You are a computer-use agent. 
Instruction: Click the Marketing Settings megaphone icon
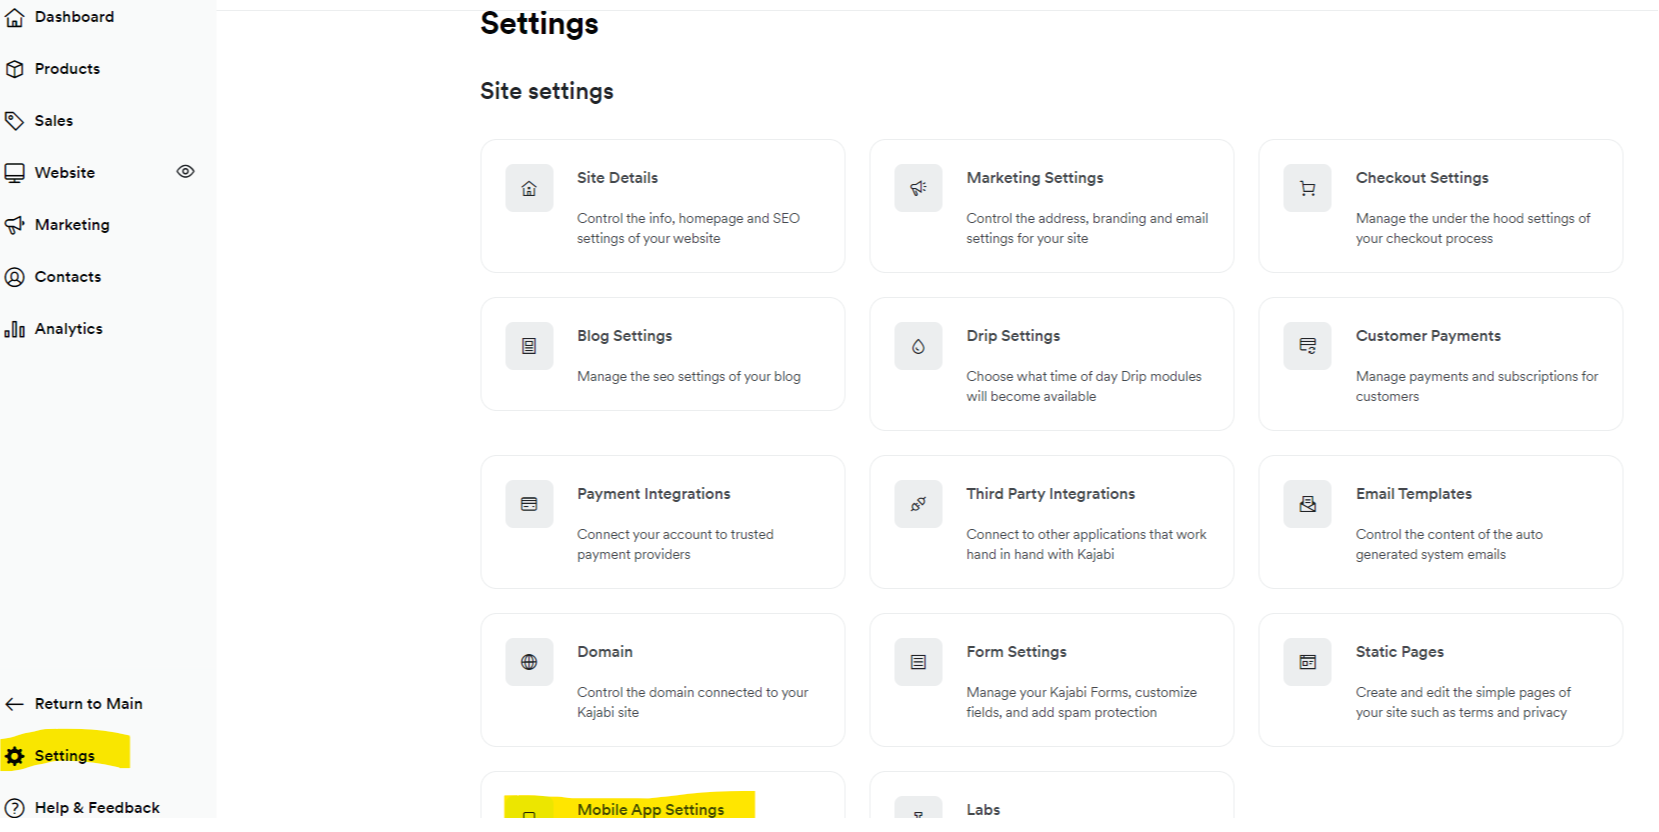point(918,188)
